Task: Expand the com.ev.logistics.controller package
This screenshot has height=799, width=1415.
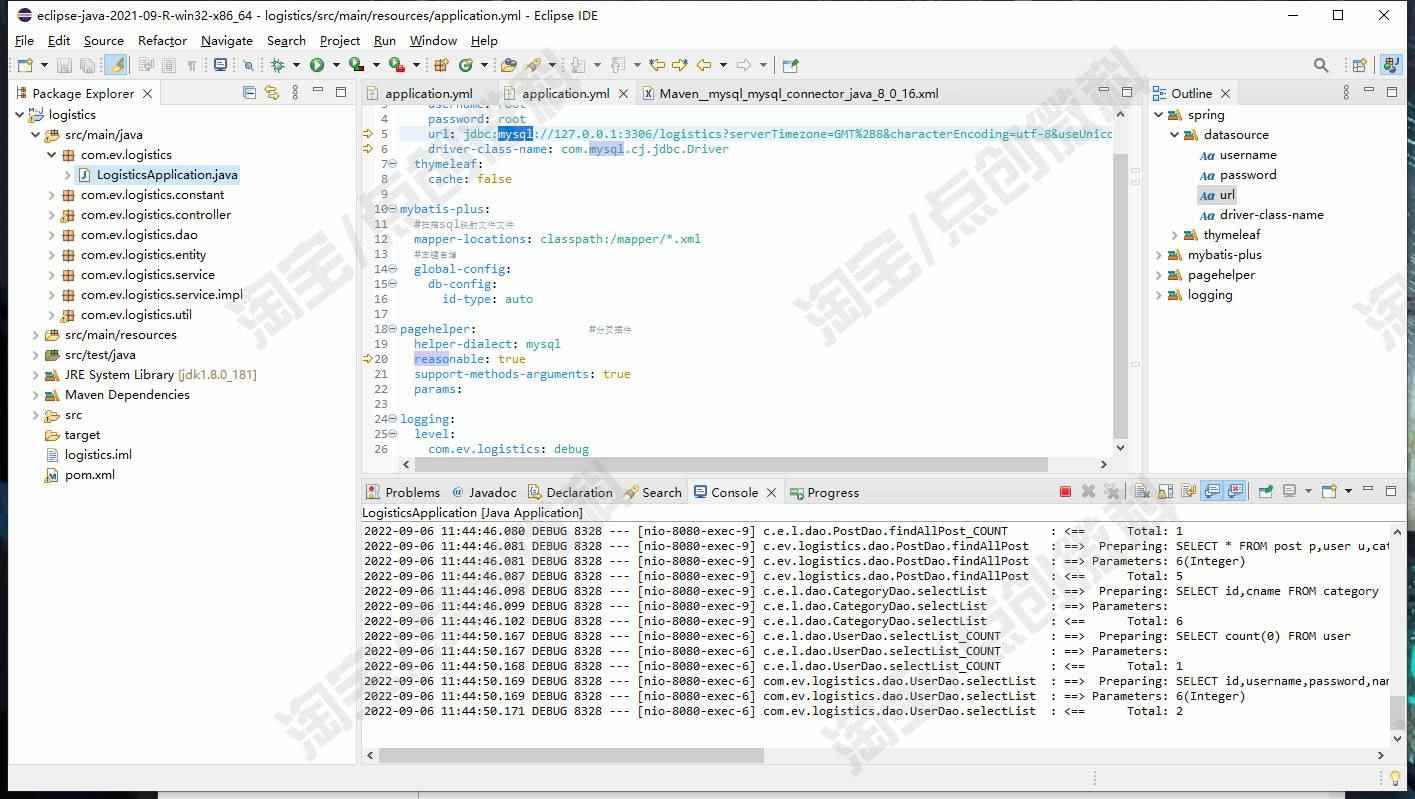Action: click(x=52, y=215)
